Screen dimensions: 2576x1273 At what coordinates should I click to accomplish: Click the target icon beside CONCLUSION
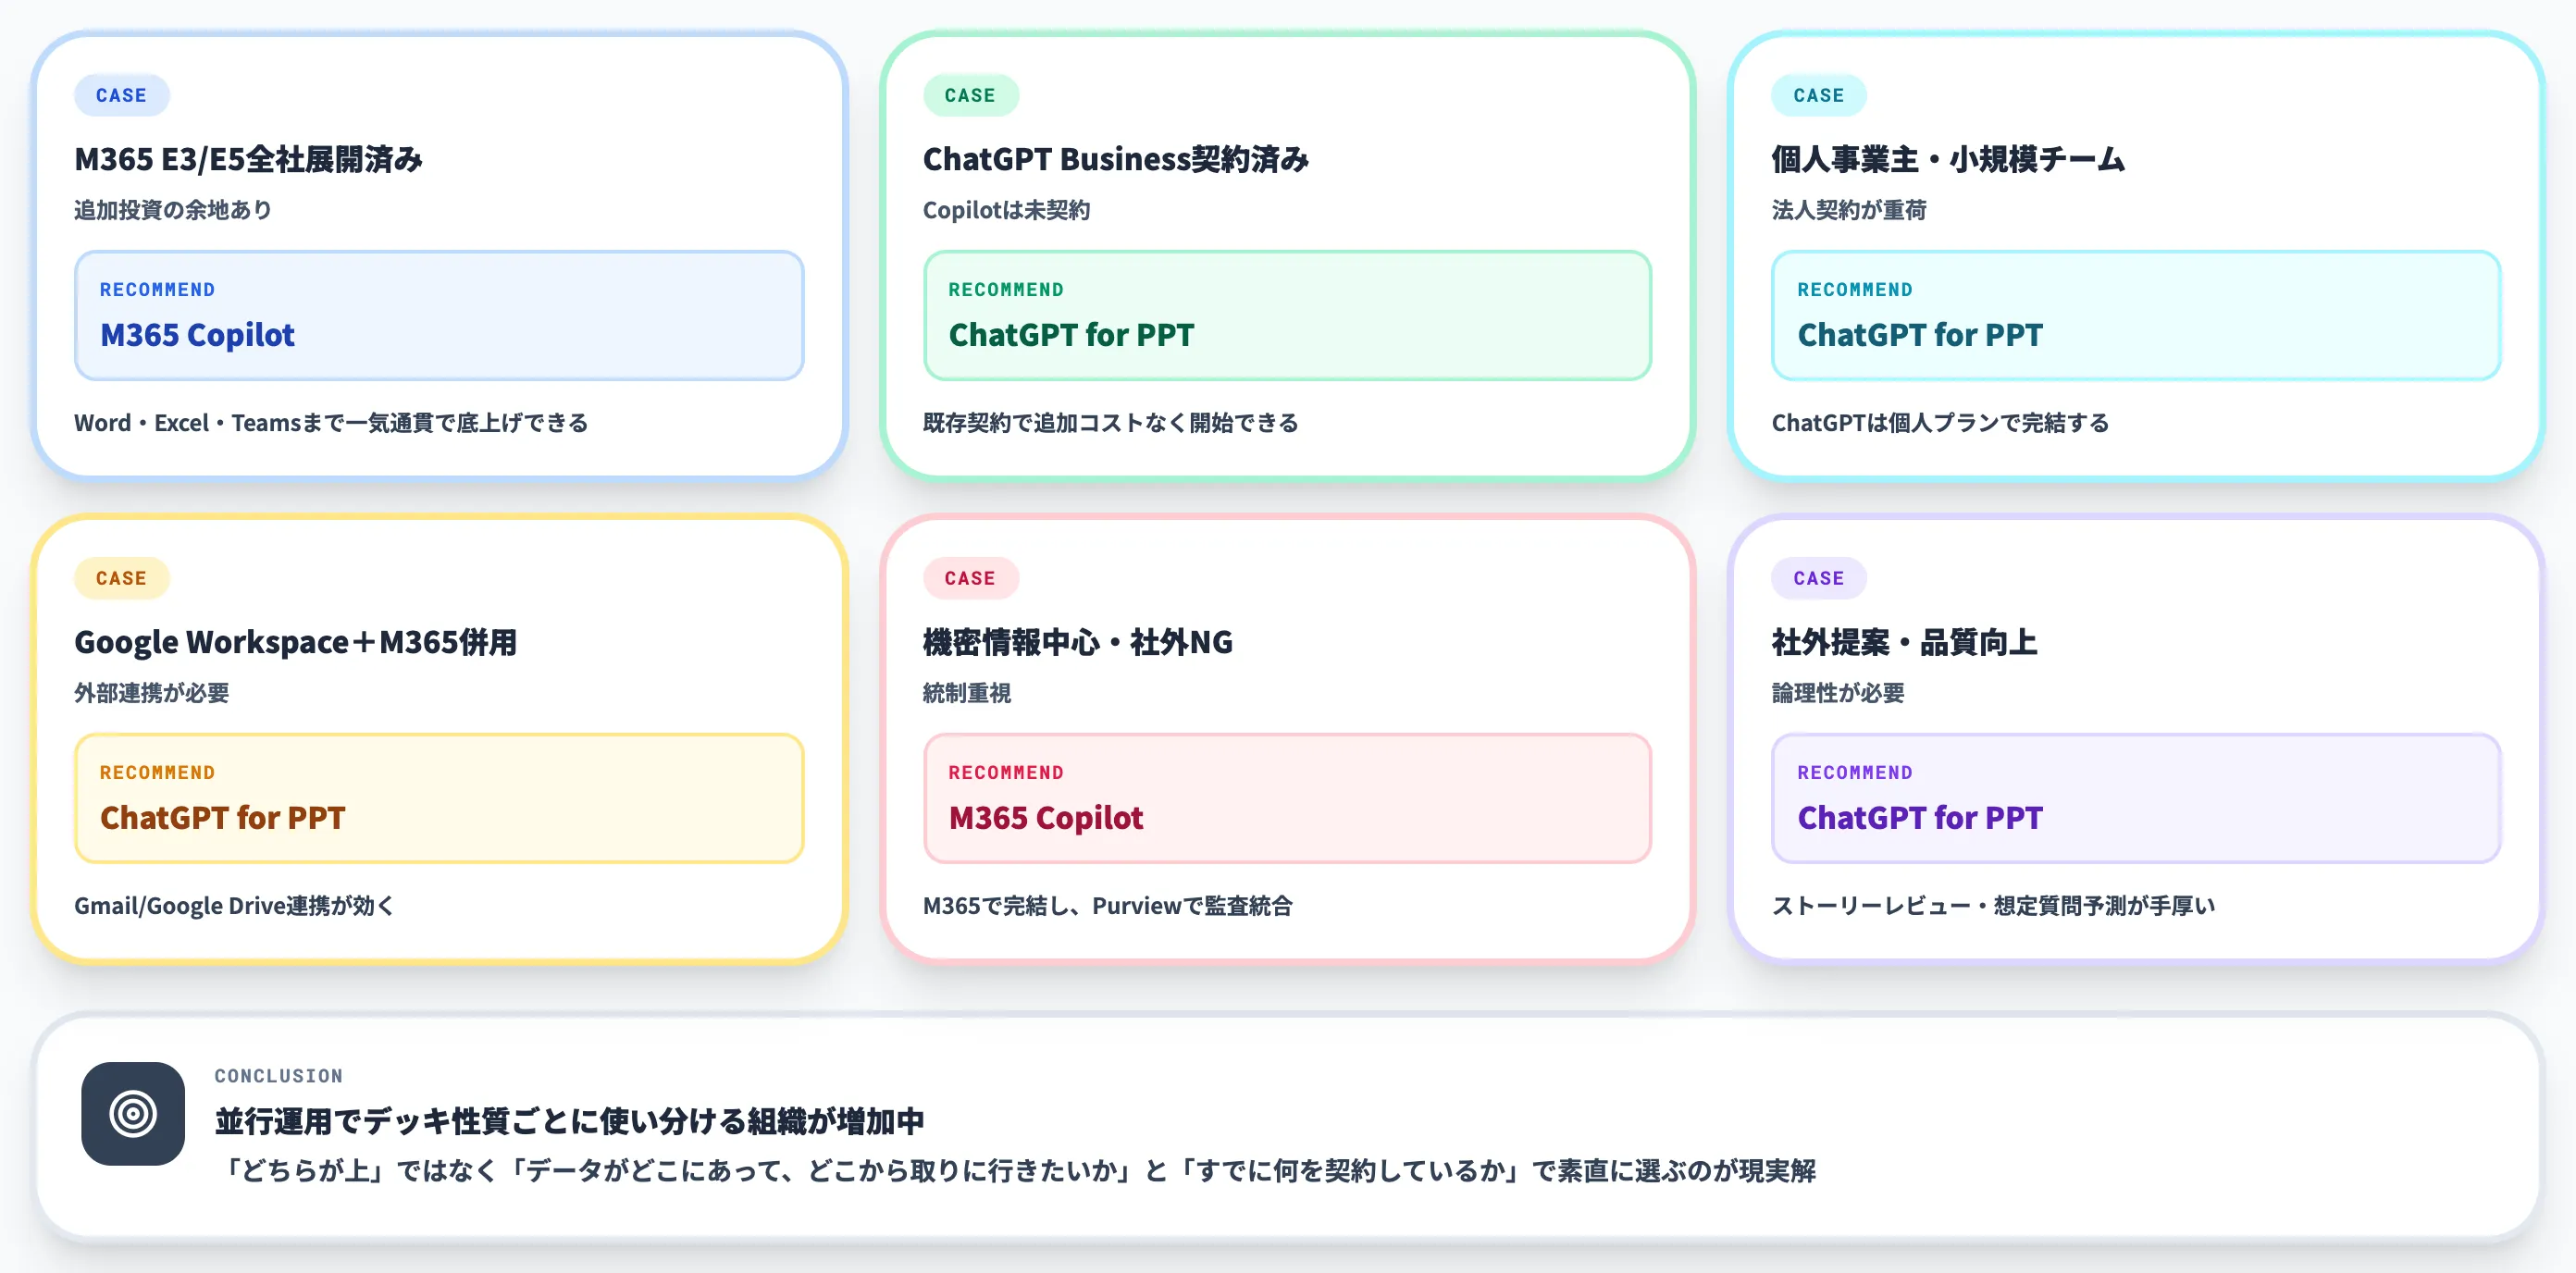pos(133,1113)
